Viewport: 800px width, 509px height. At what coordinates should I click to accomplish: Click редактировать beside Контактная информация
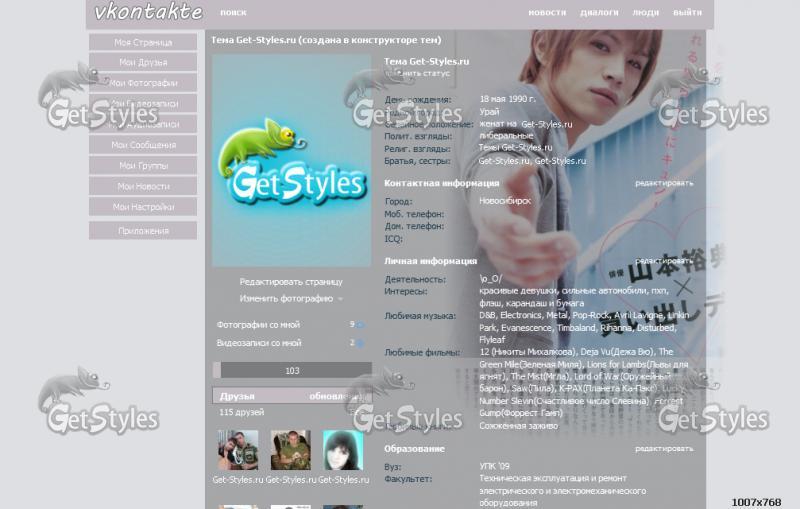[x=664, y=183]
